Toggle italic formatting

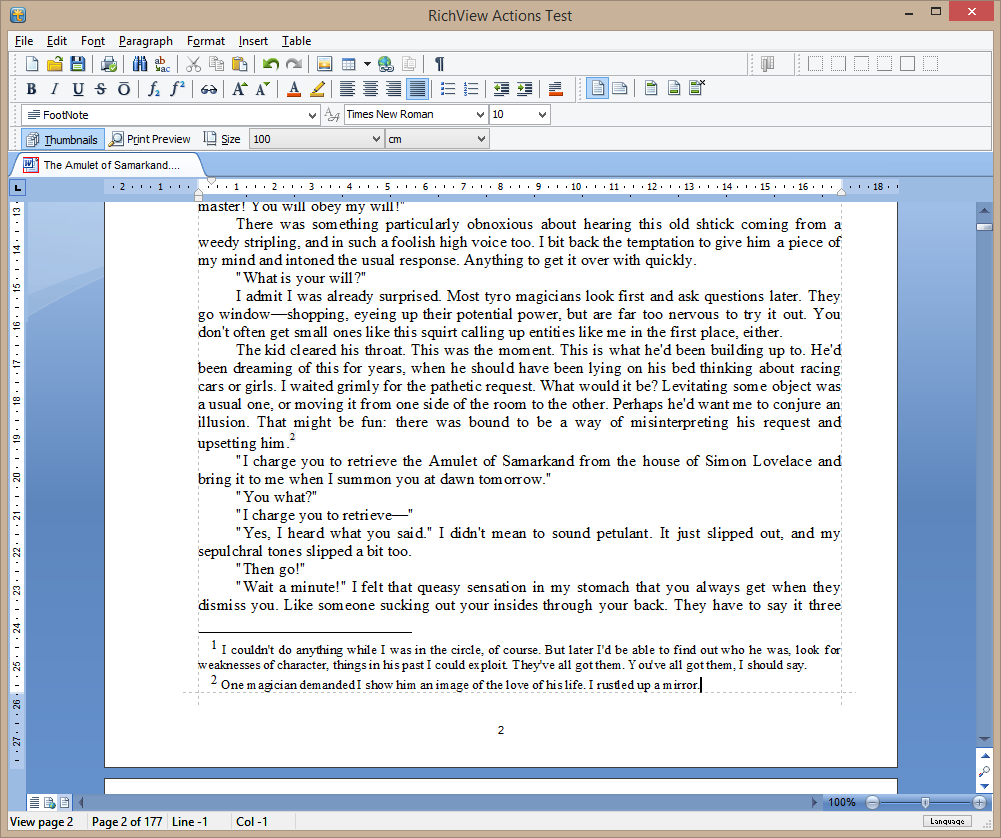click(x=54, y=89)
